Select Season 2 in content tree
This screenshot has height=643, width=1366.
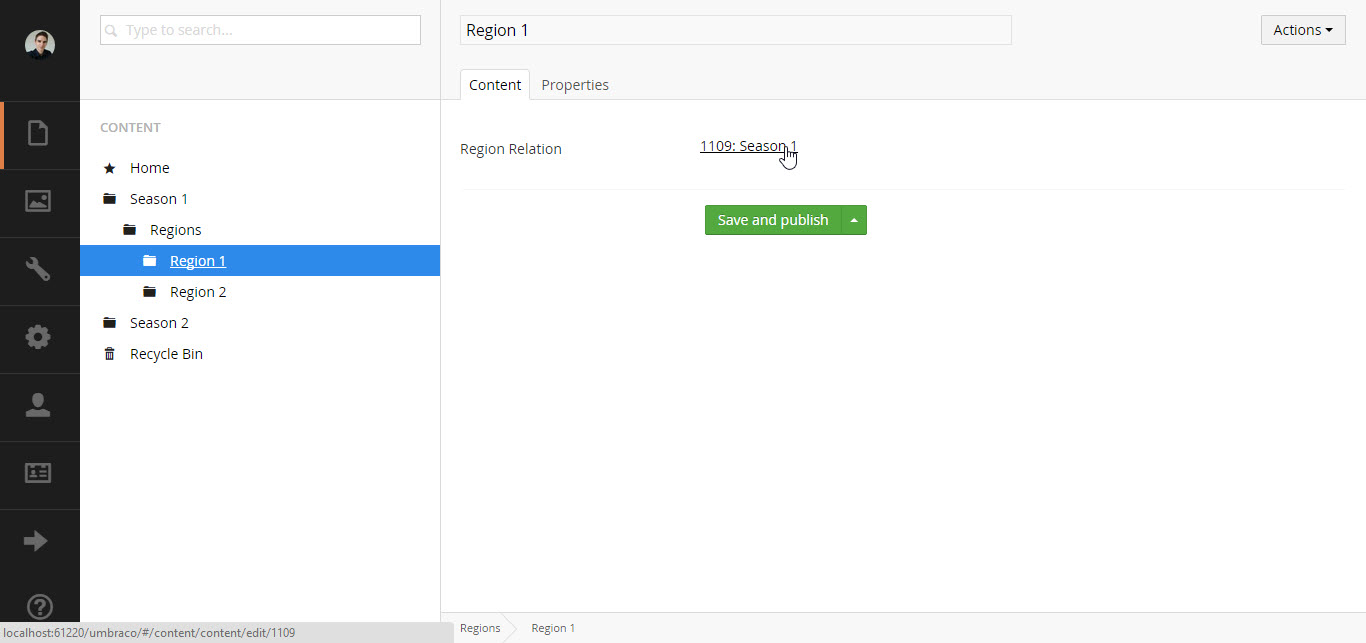point(159,323)
